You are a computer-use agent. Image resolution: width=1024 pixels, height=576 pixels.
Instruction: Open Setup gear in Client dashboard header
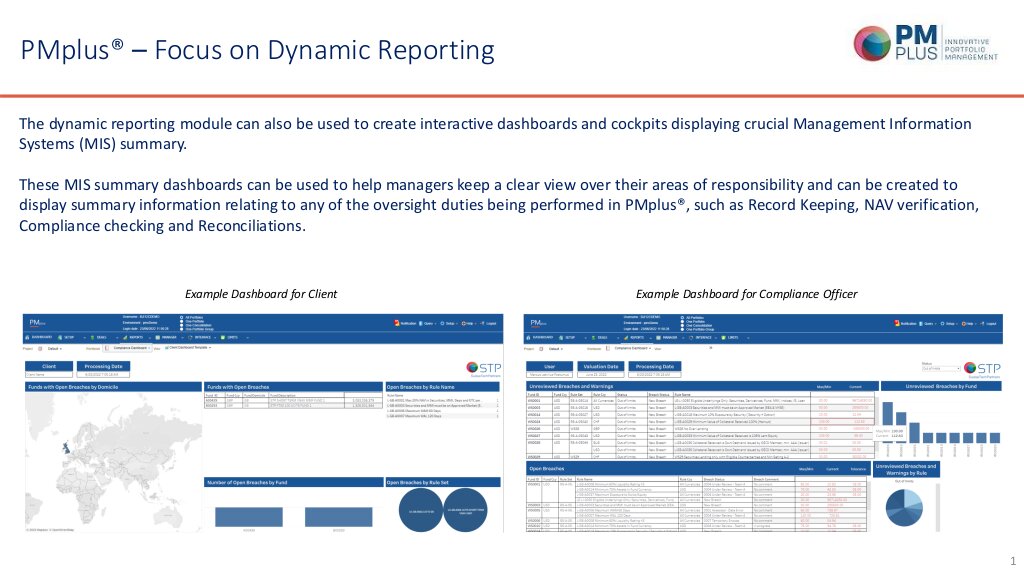click(x=442, y=323)
